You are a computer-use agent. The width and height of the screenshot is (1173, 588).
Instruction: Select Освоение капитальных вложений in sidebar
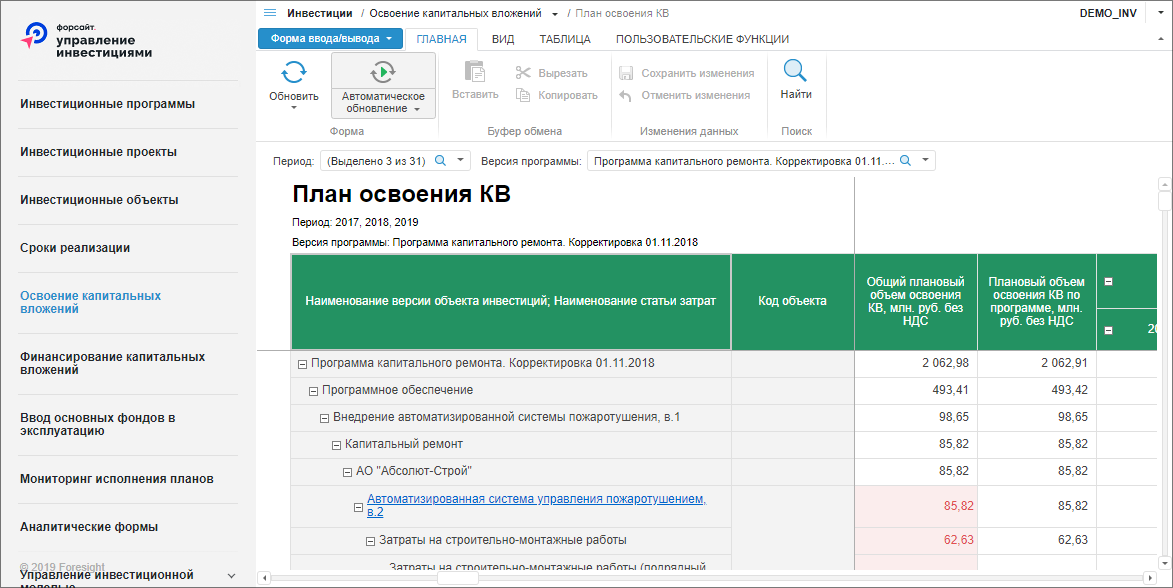point(91,302)
